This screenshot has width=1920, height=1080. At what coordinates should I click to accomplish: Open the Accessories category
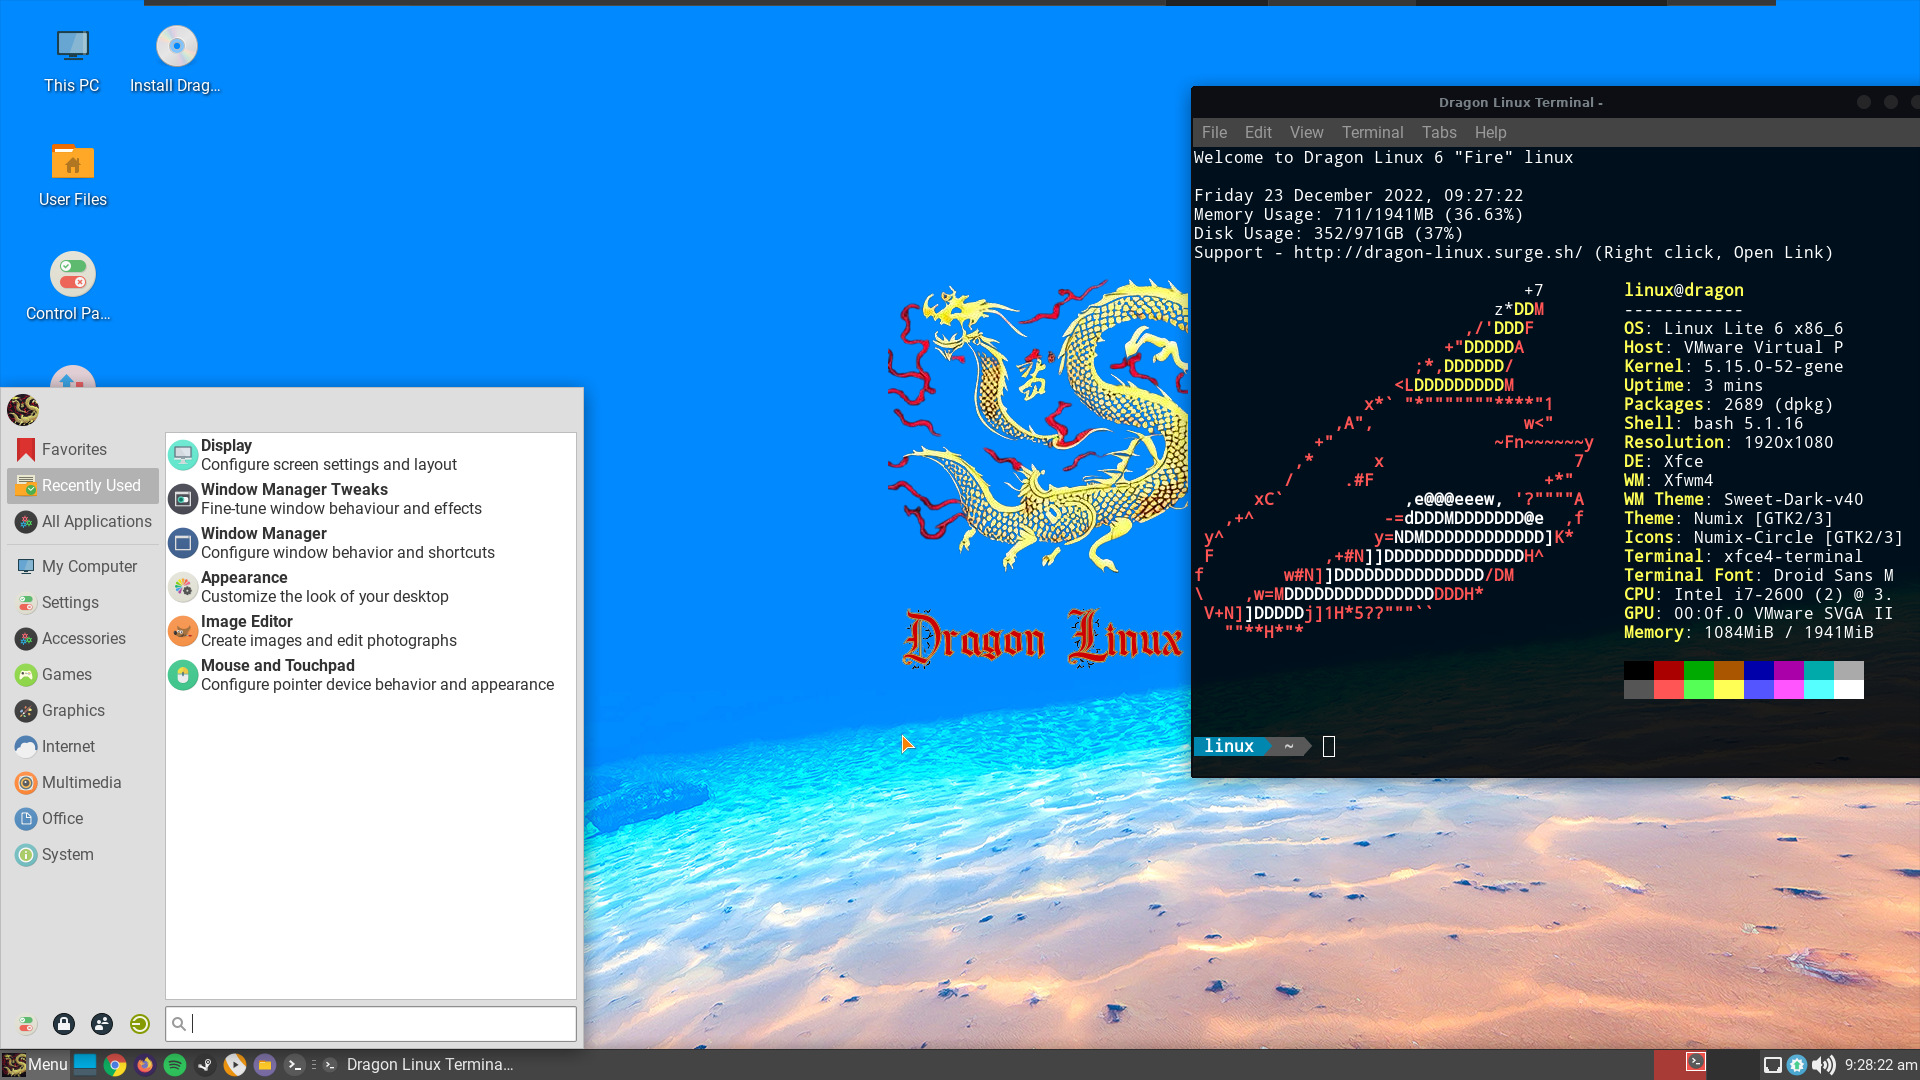(x=83, y=638)
